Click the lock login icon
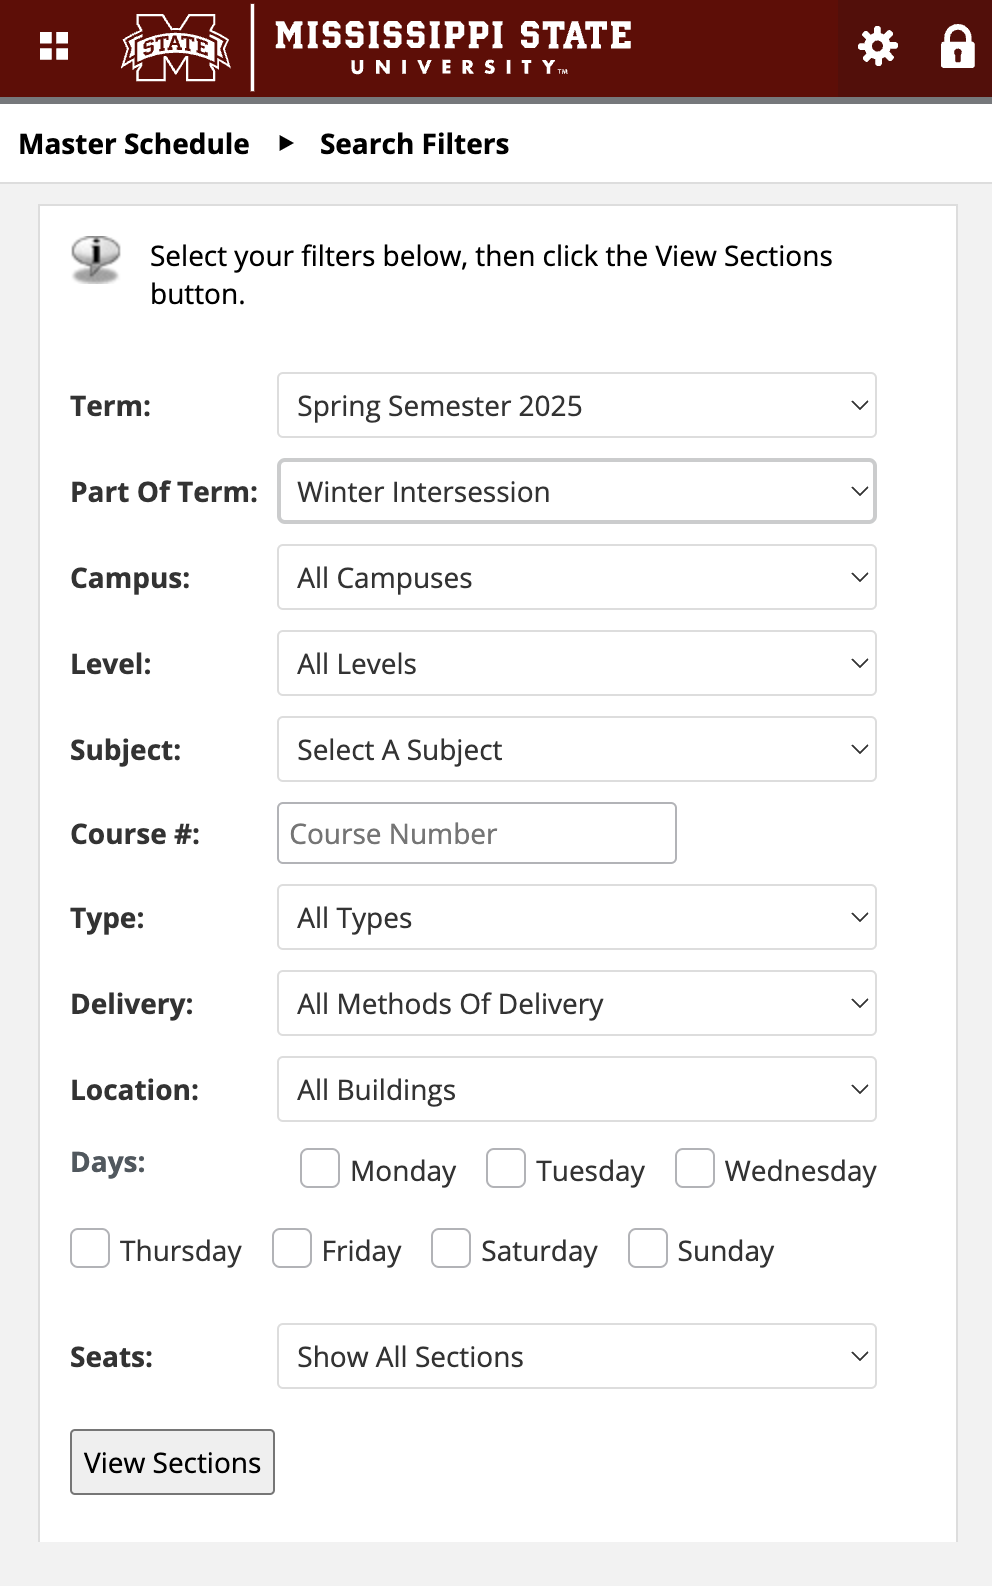The width and height of the screenshot is (992, 1586). point(957,46)
